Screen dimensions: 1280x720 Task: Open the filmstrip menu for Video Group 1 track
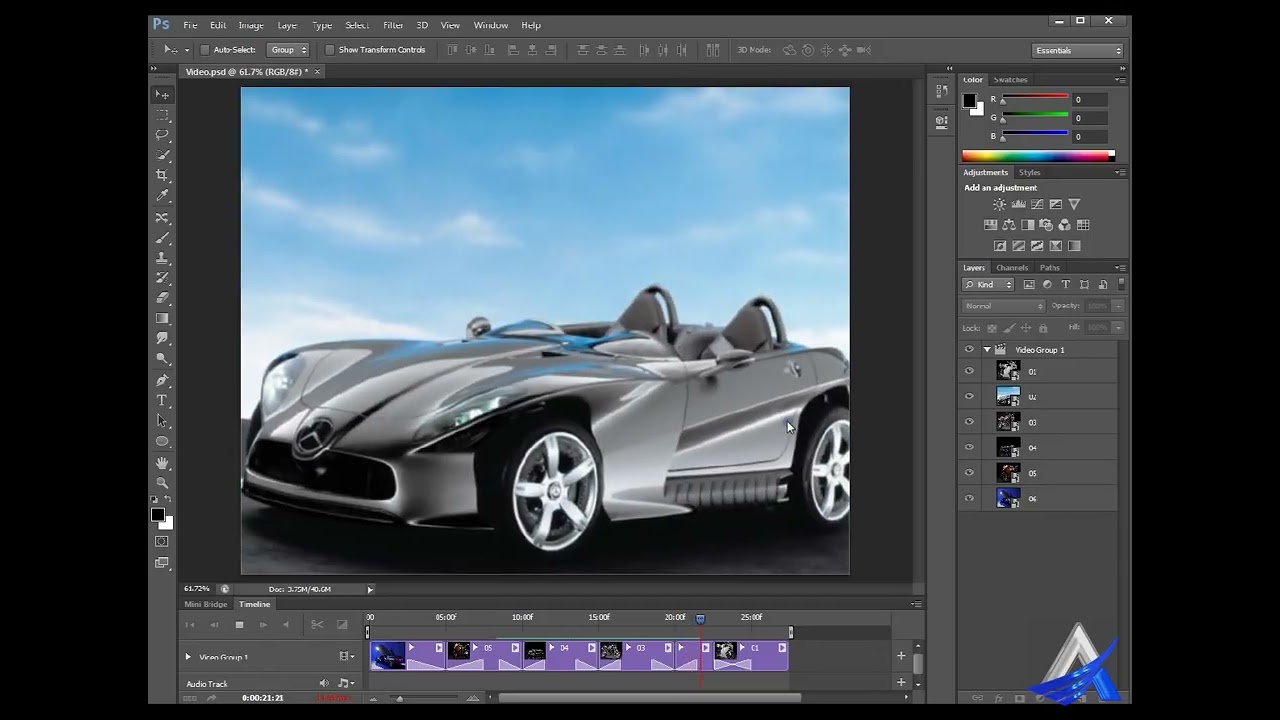pyautogui.click(x=346, y=657)
